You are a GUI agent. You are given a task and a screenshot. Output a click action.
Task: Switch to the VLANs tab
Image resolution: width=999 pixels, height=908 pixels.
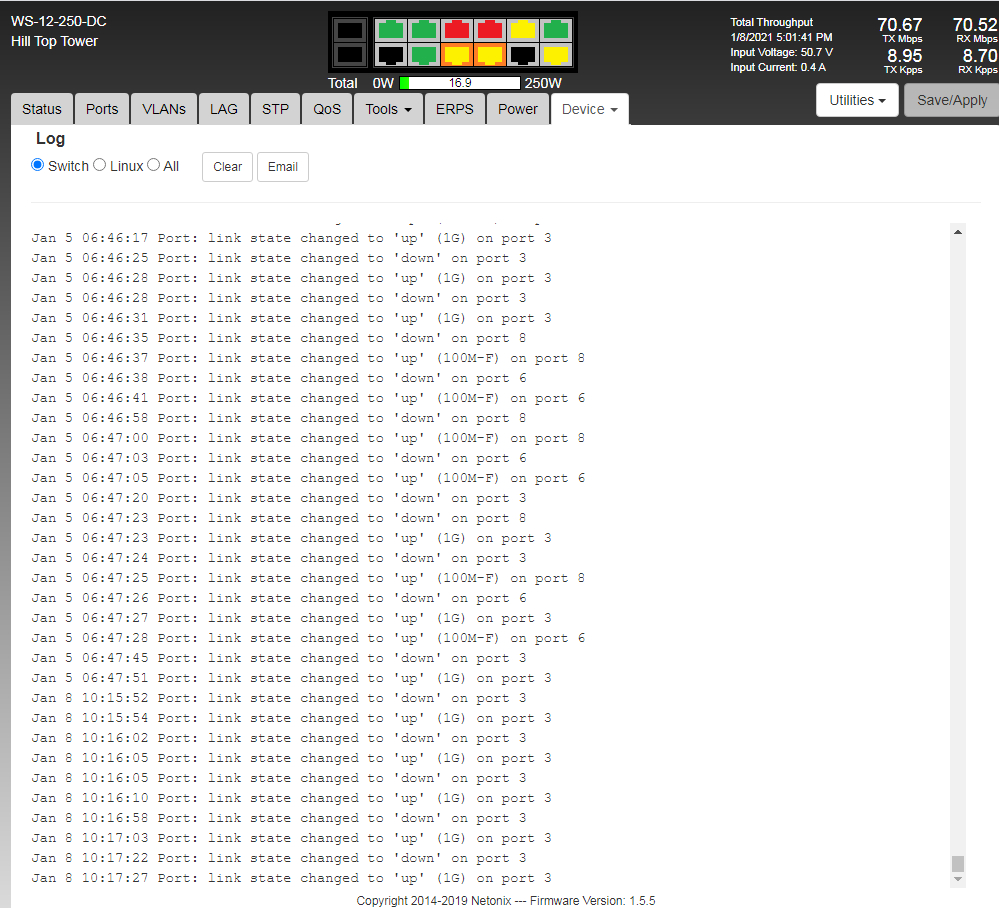point(164,109)
